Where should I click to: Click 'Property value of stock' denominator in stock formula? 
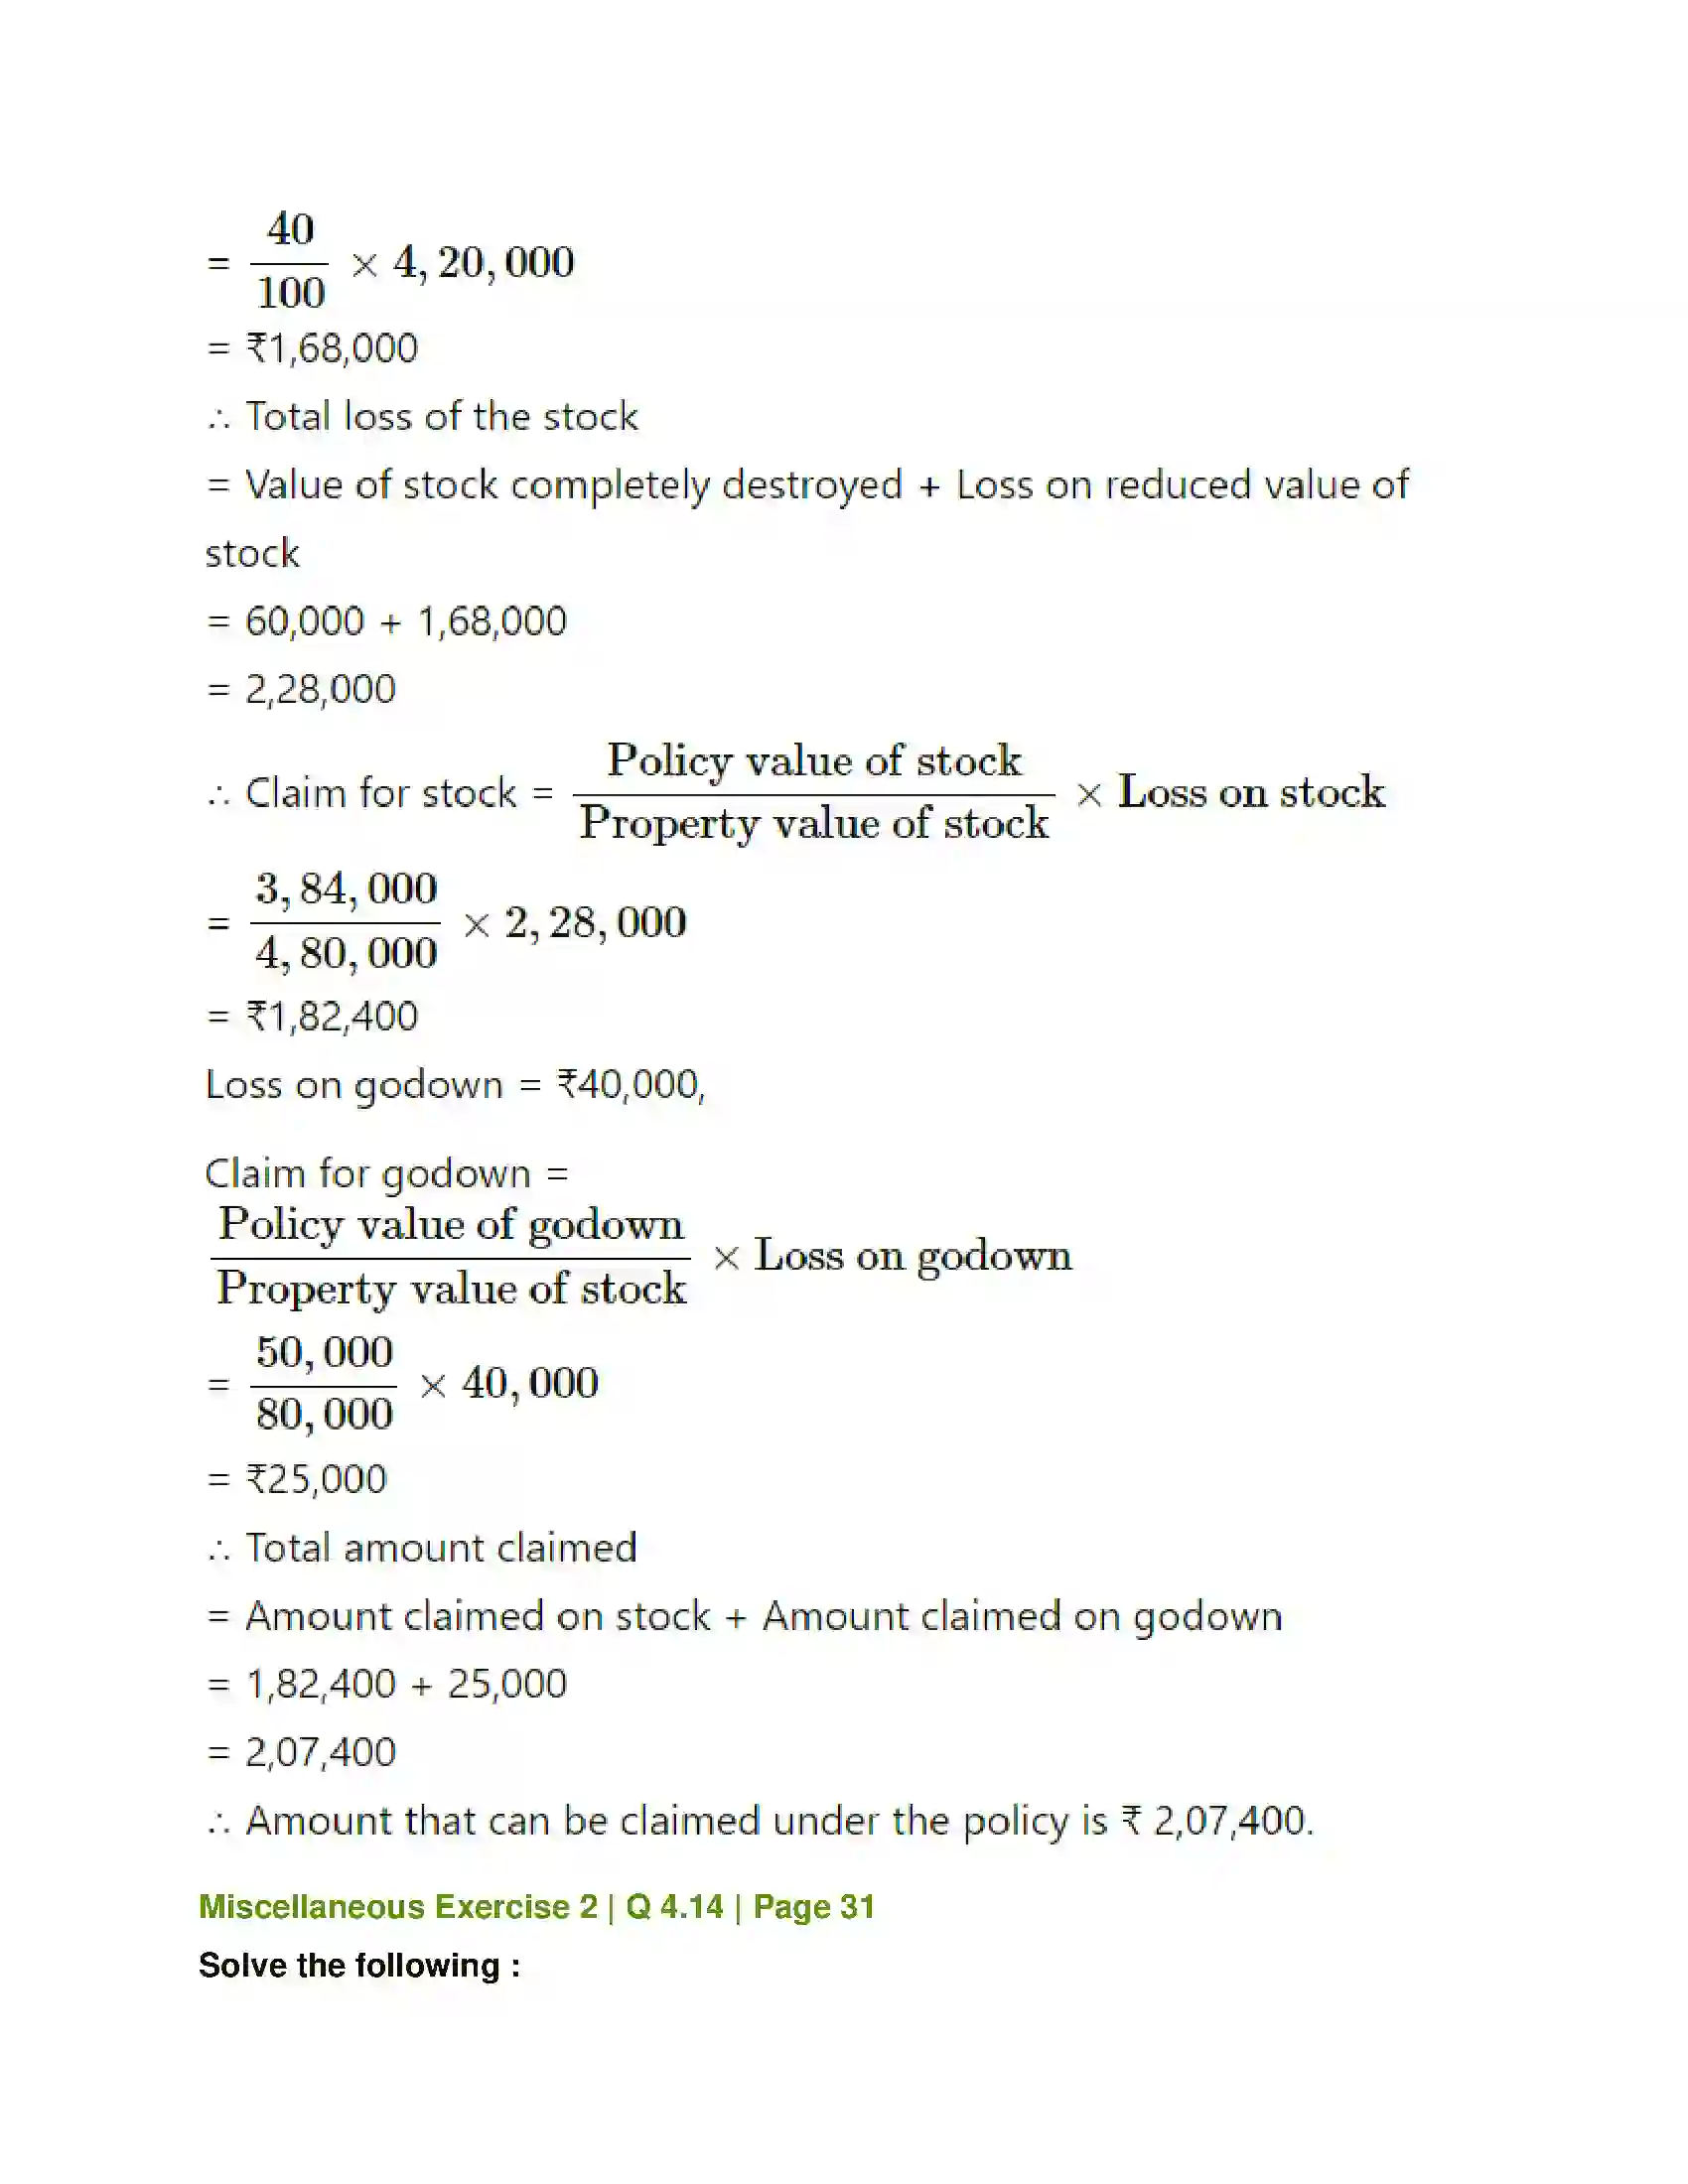click(x=814, y=824)
